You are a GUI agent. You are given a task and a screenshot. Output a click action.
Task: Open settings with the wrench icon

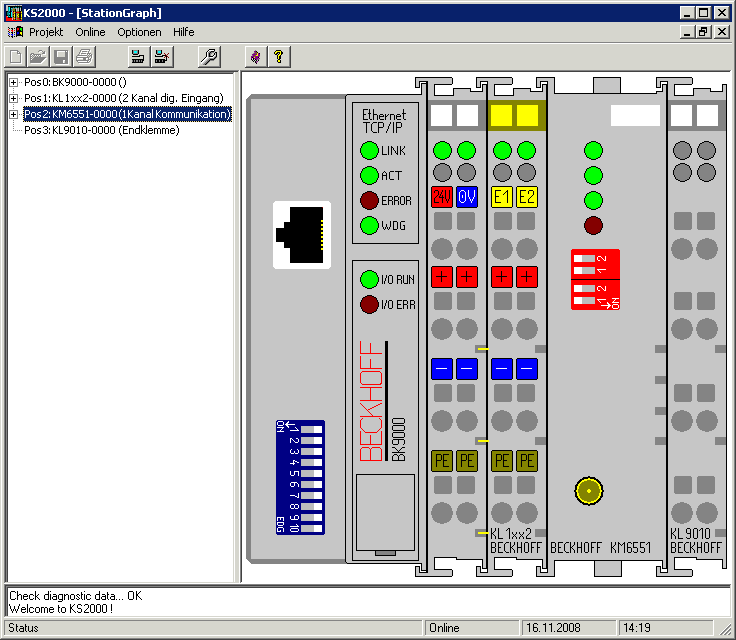point(209,57)
